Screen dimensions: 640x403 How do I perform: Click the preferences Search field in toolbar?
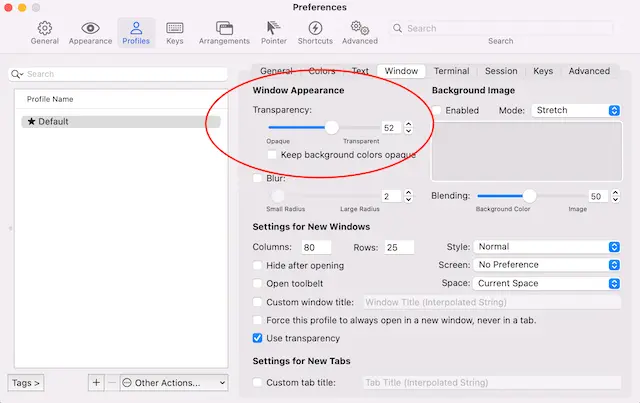click(x=501, y=28)
